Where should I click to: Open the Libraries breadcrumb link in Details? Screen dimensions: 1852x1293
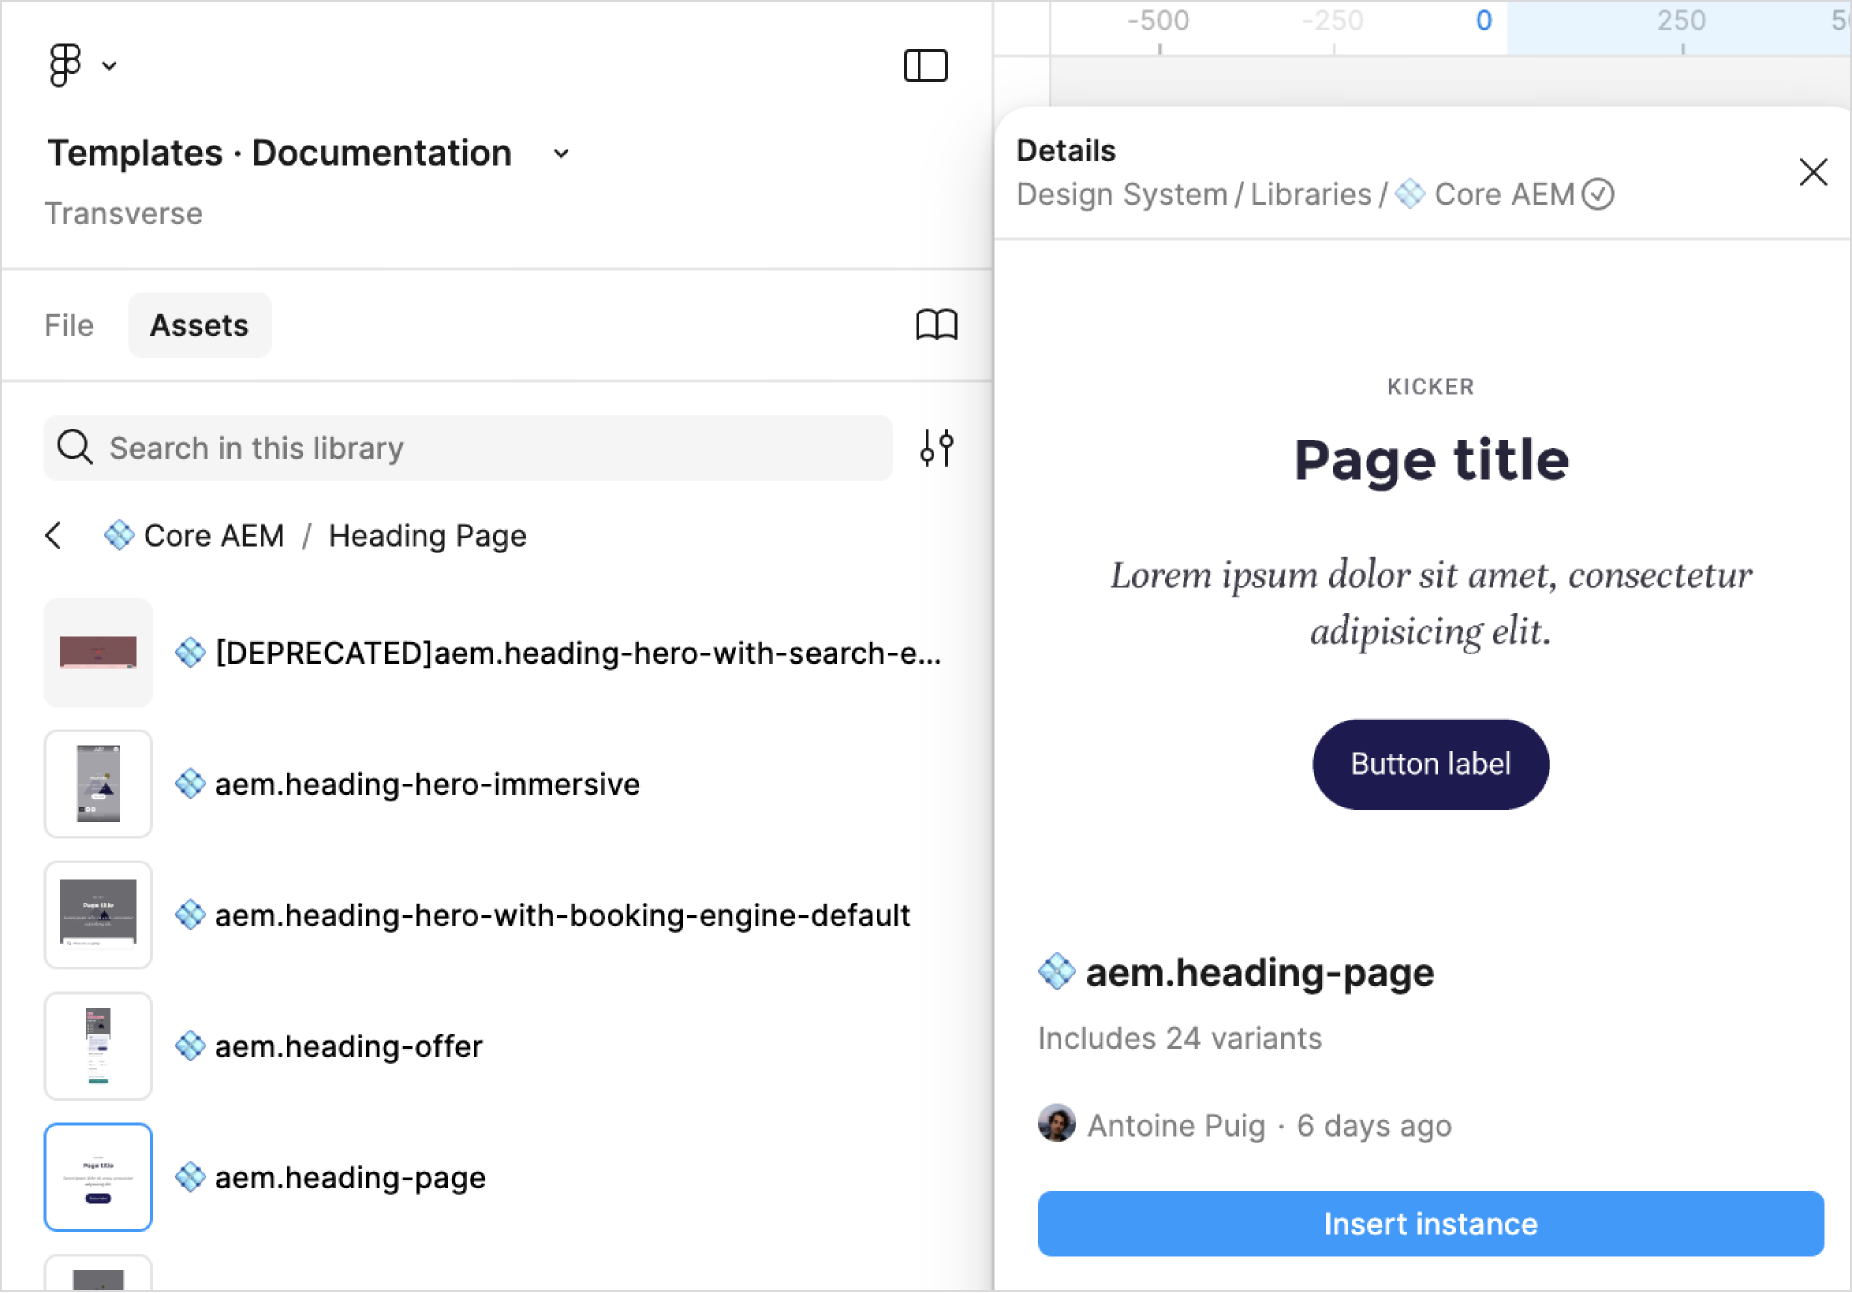[x=1310, y=194]
